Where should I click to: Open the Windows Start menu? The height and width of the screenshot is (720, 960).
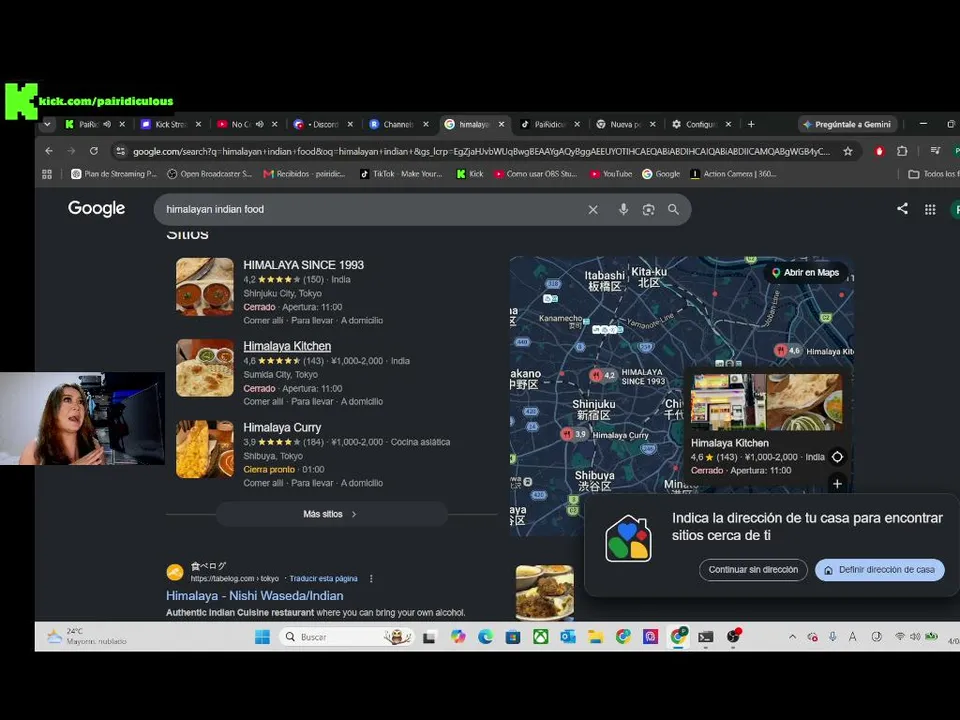(262, 637)
